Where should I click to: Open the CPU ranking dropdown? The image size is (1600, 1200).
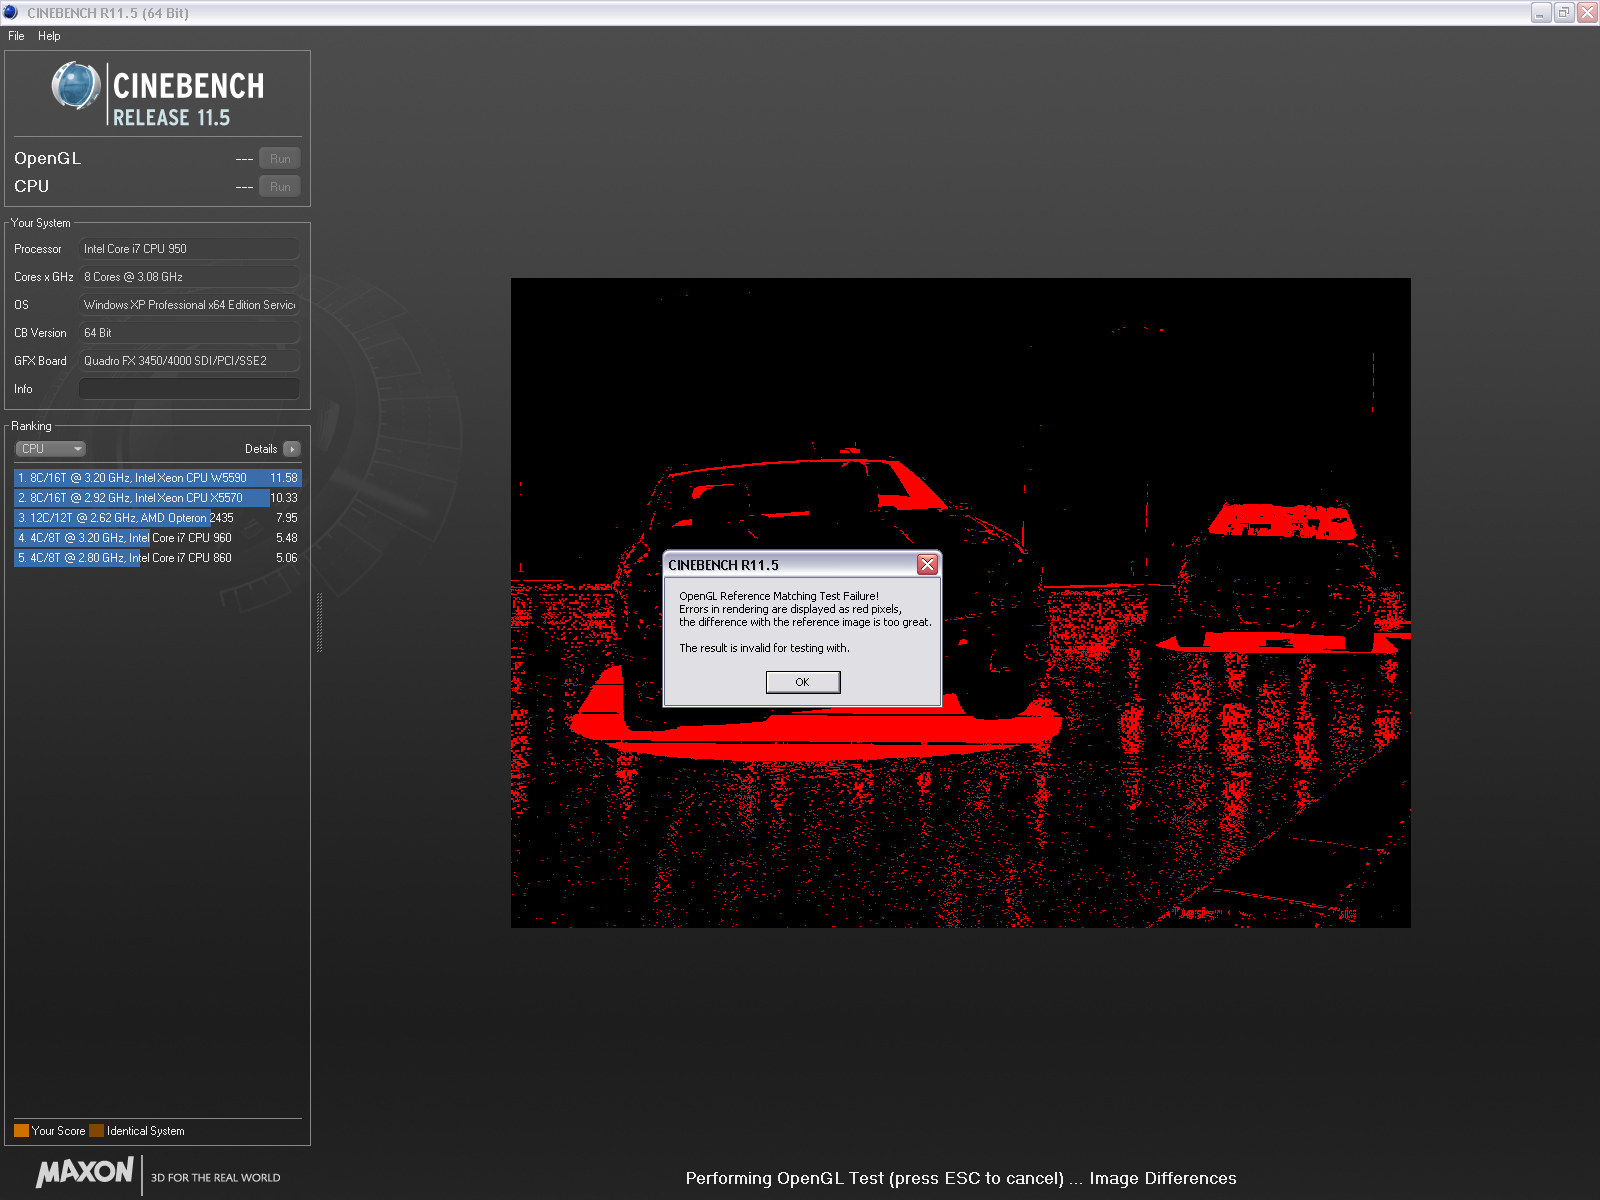(x=51, y=449)
